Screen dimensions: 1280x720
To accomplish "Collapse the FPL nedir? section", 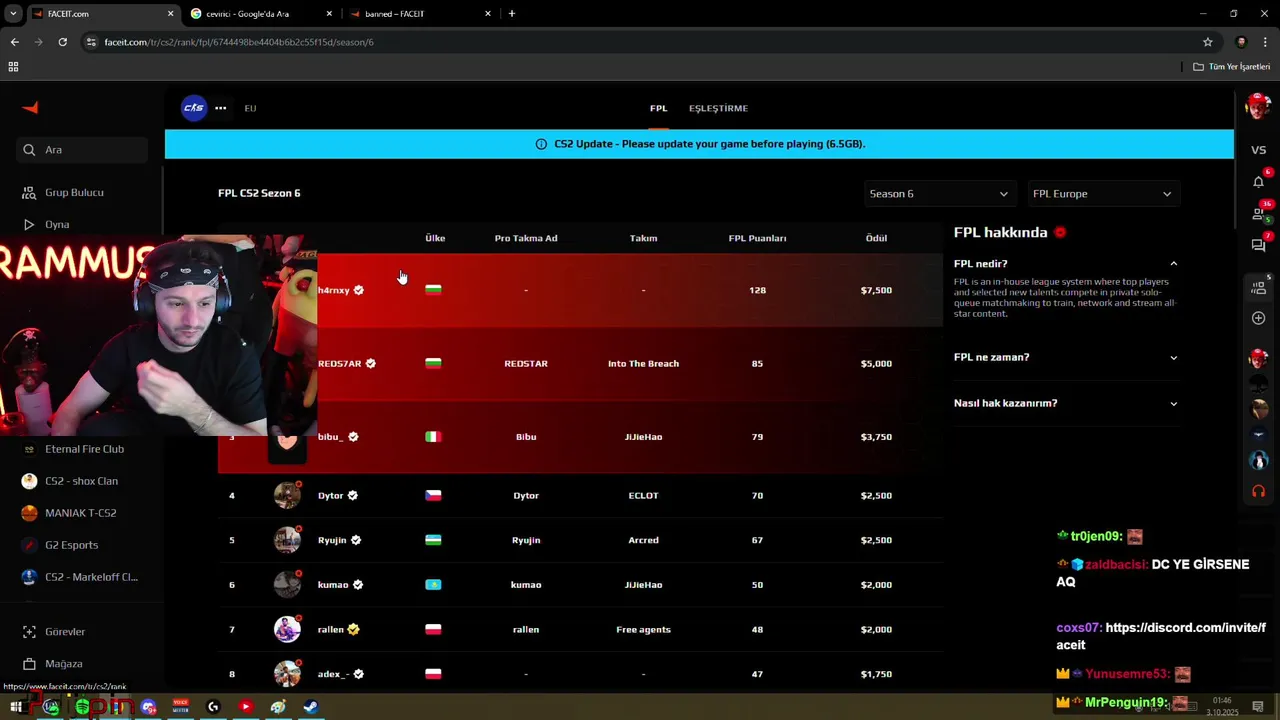I will (1066, 264).
